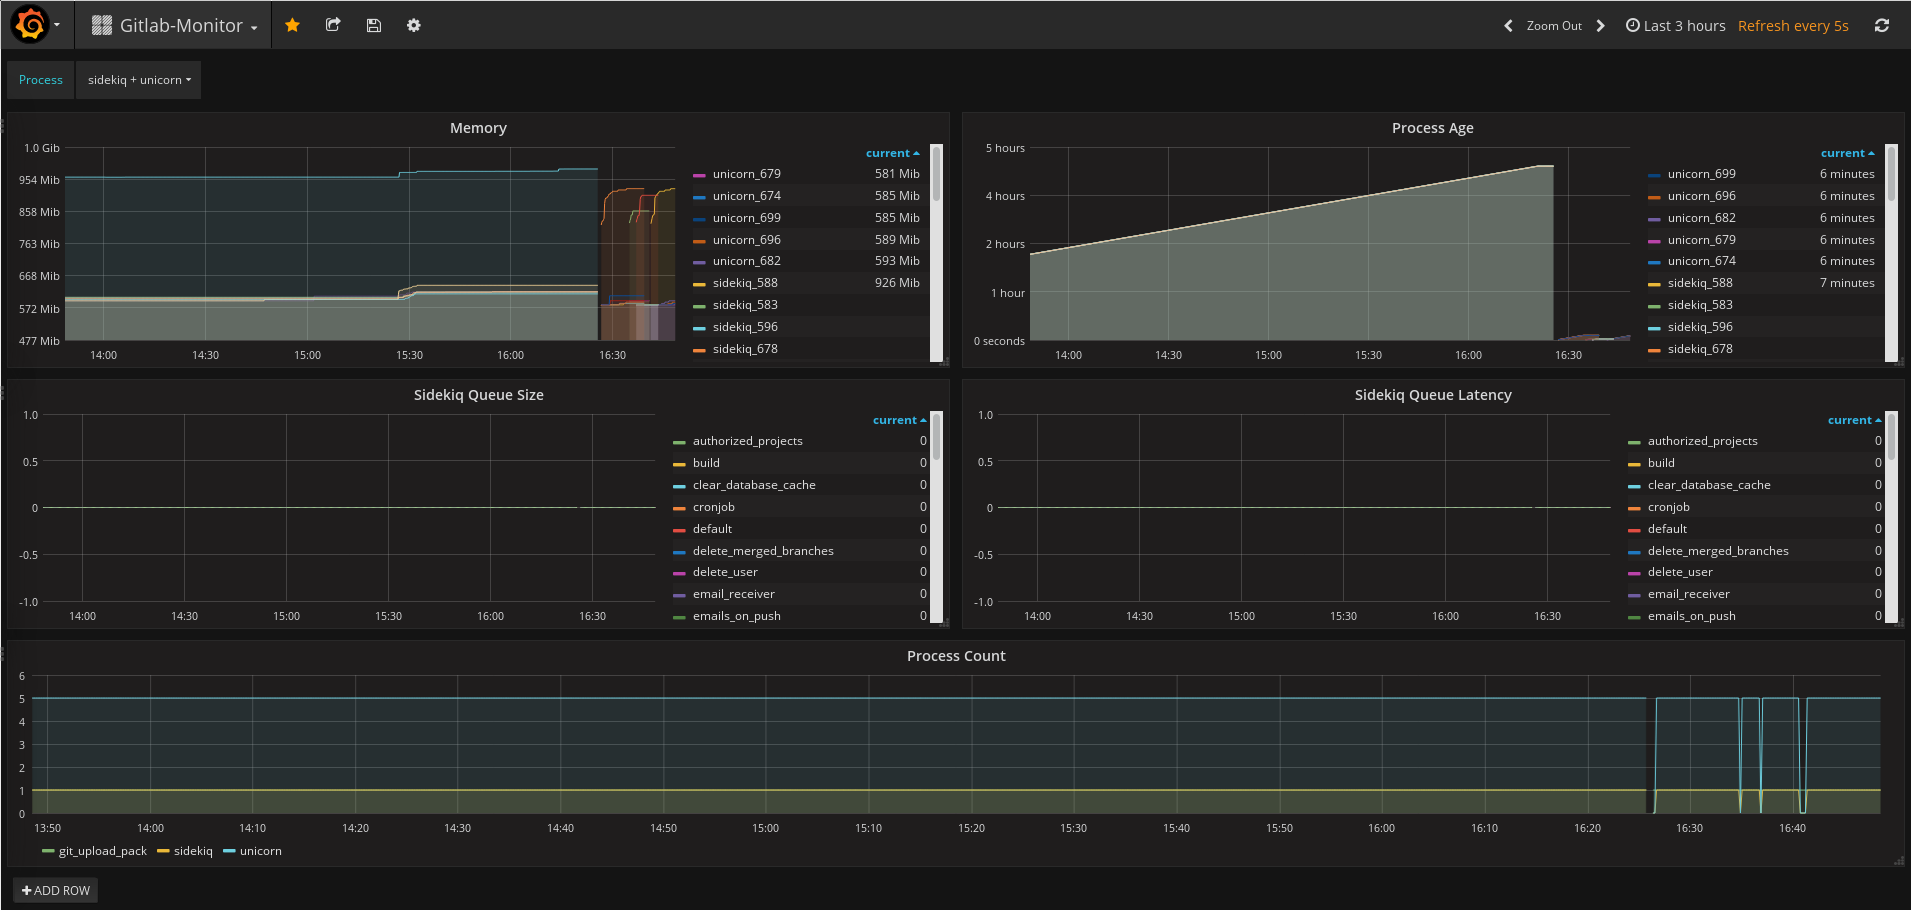
Task: Open the 'Last 3 hours' time picker
Action: (x=1676, y=26)
